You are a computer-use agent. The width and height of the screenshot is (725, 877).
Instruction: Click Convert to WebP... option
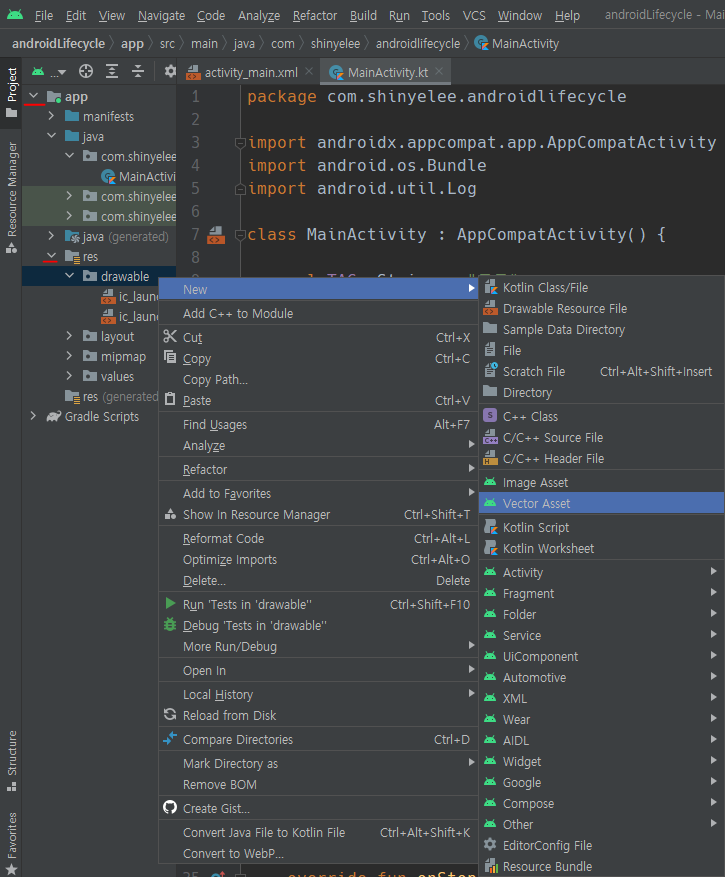click(318, 854)
